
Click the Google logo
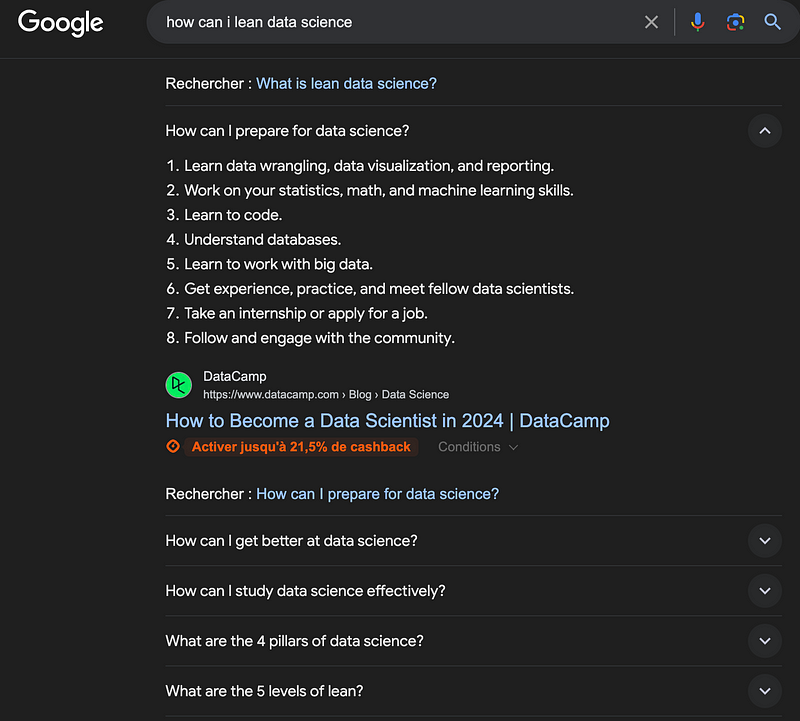pyautogui.click(x=60, y=23)
